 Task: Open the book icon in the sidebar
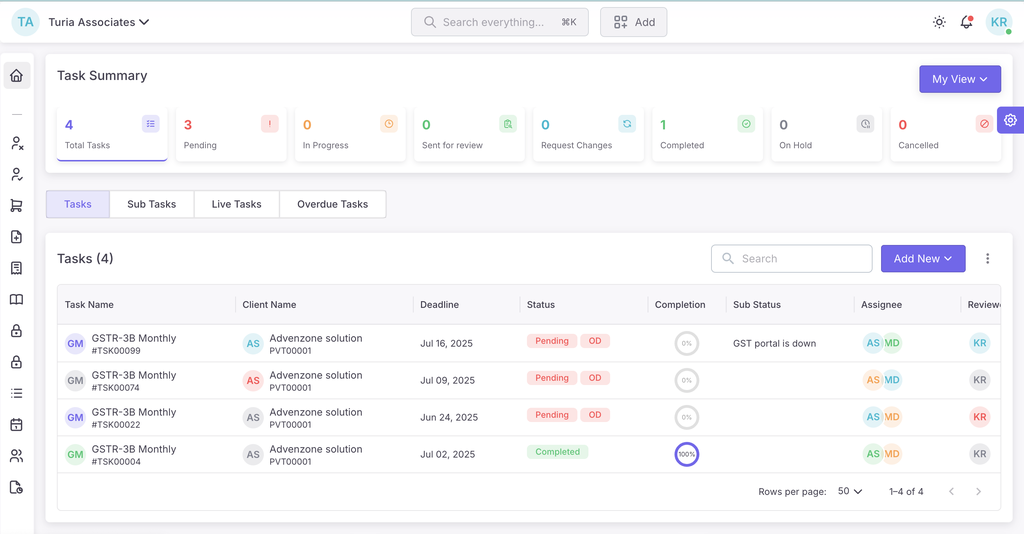[16, 300]
